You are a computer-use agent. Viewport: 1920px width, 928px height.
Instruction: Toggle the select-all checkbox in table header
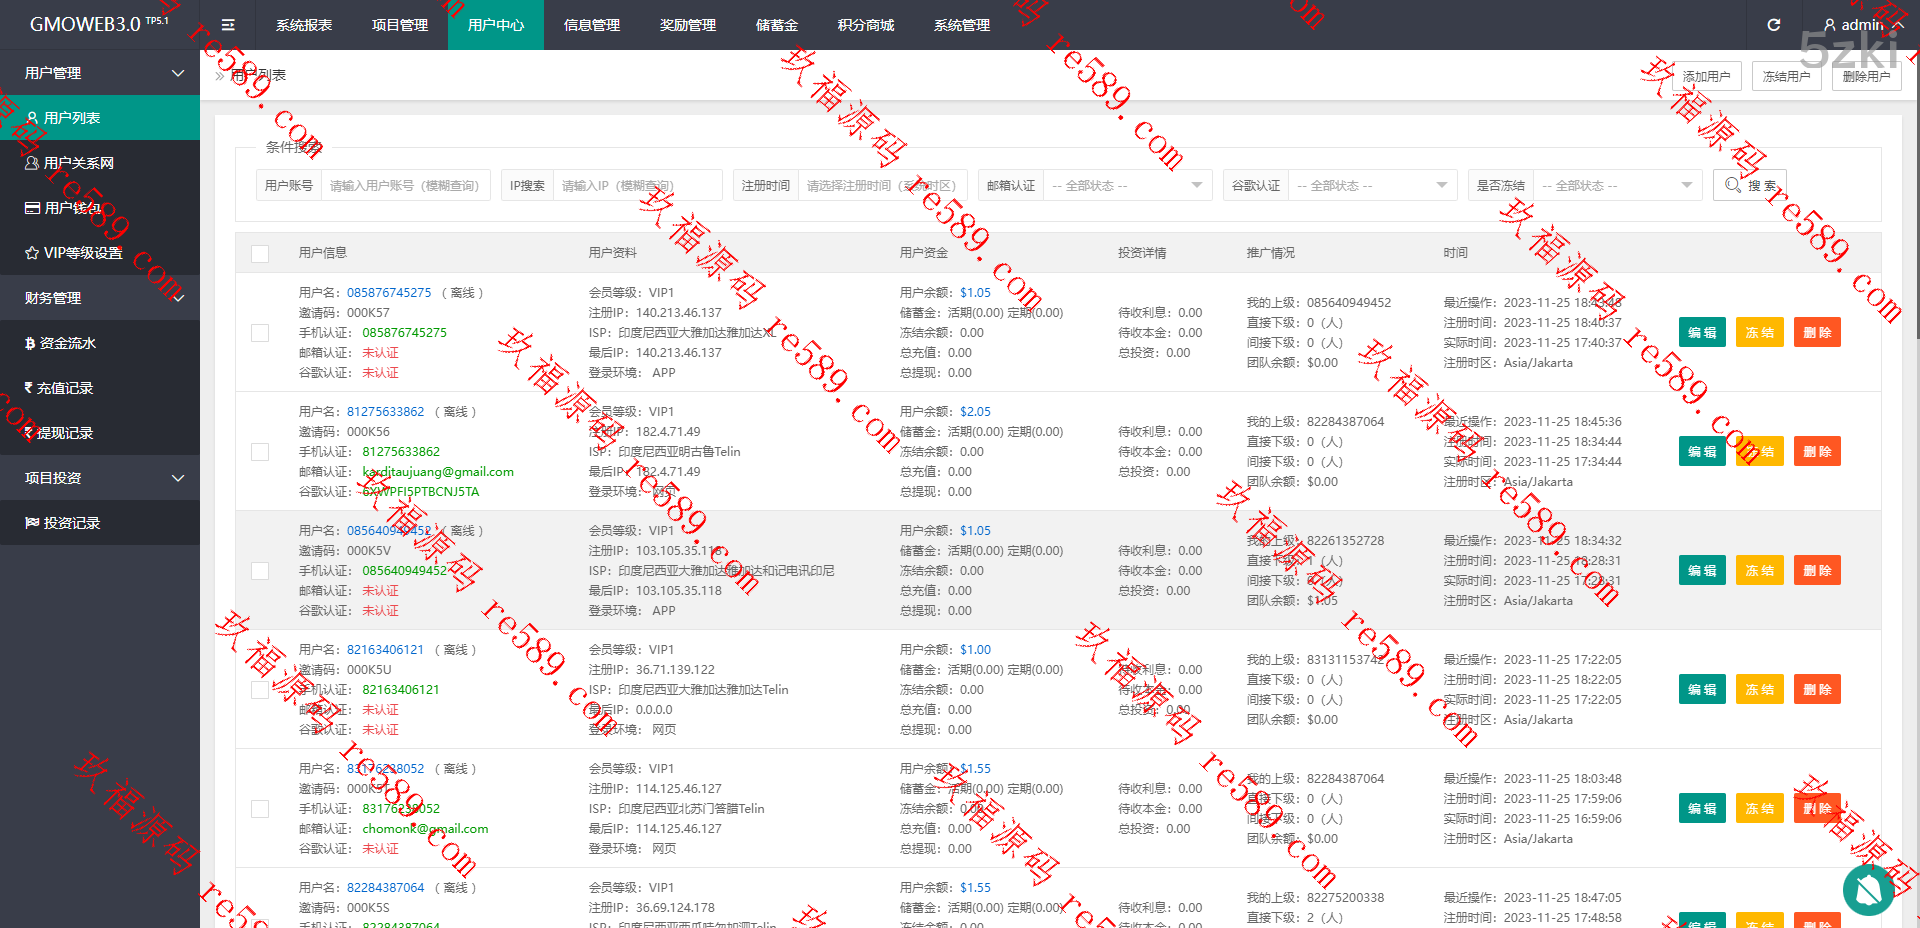click(260, 254)
